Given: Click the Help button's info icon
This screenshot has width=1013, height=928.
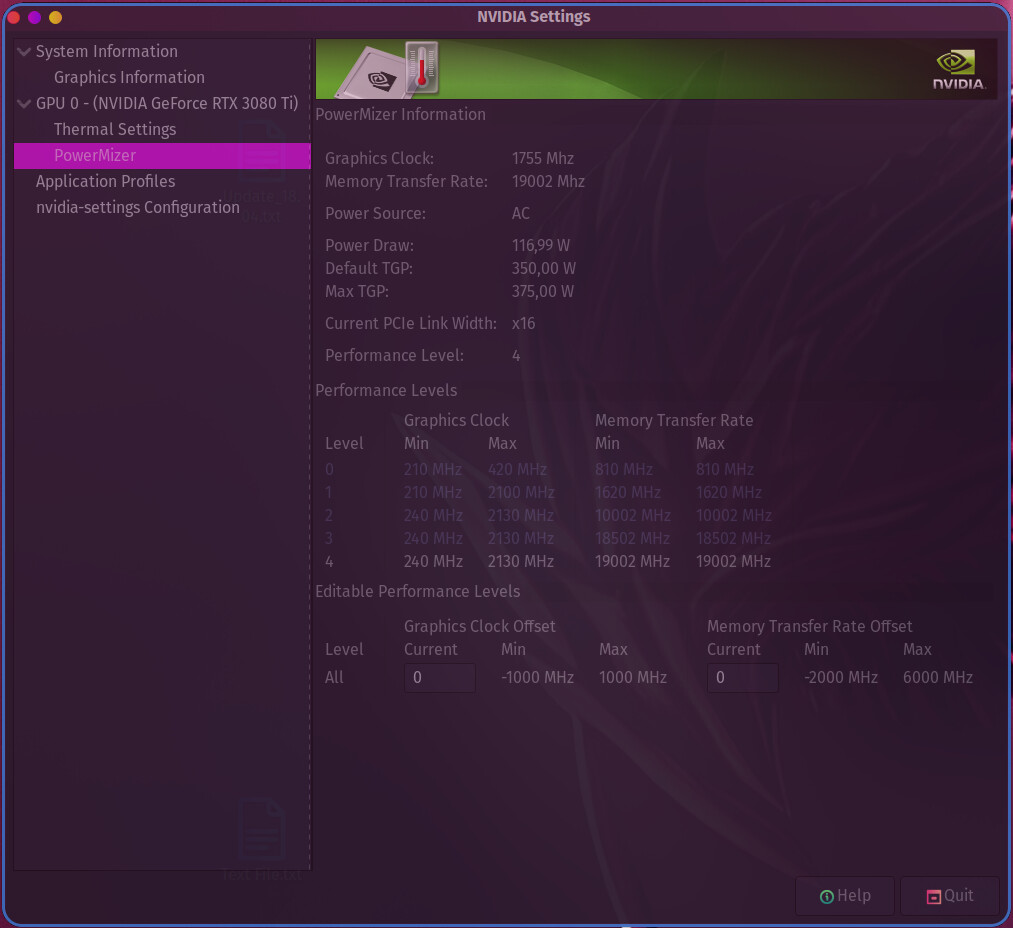Looking at the screenshot, I should [x=826, y=897].
